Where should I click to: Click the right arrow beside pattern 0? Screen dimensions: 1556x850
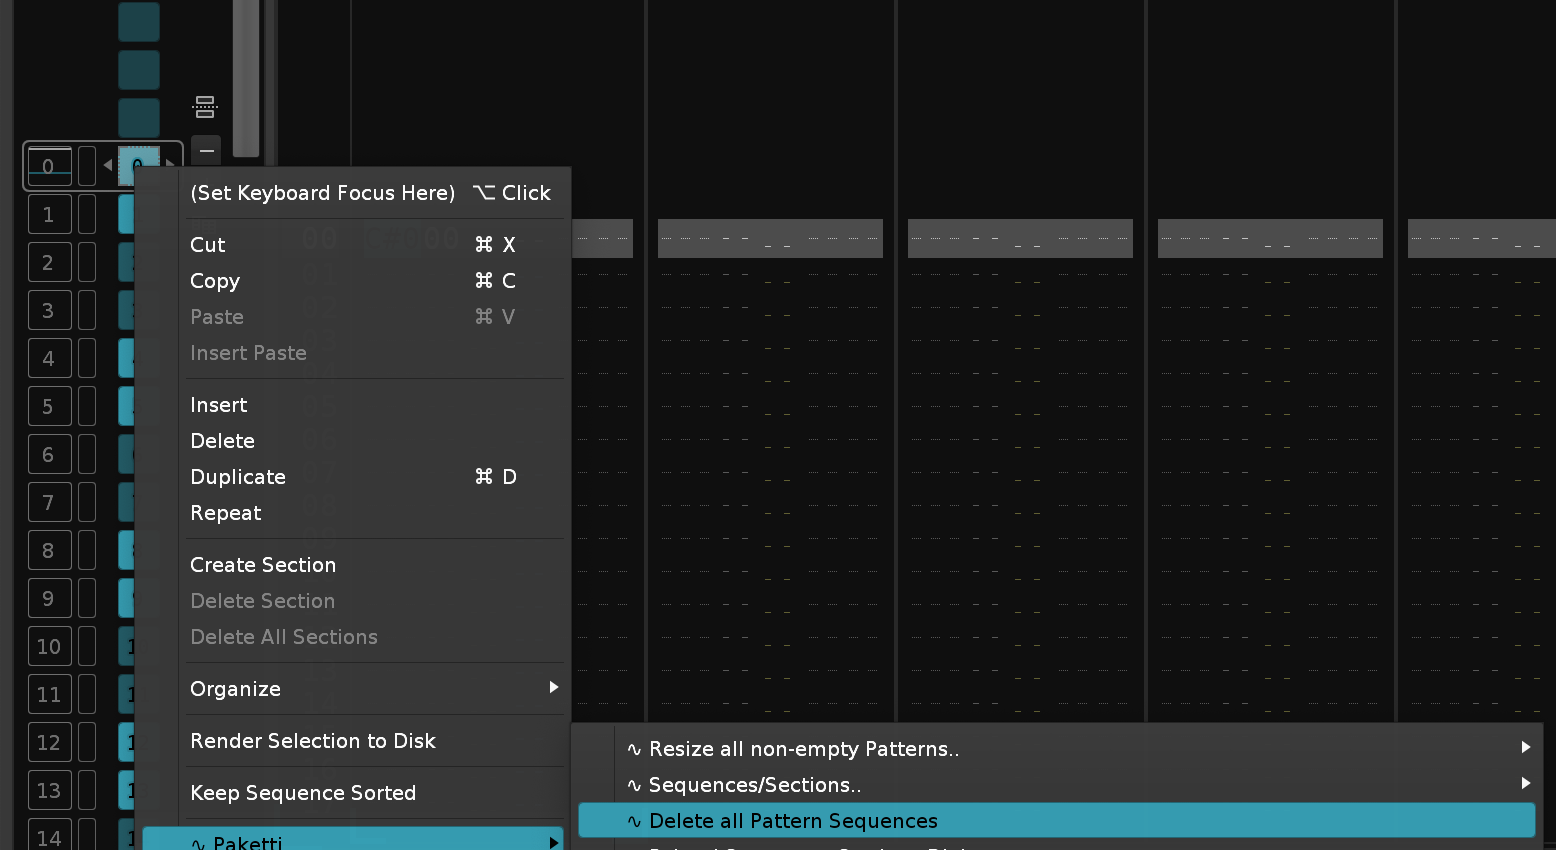pyautogui.click(x=170, y=164)
